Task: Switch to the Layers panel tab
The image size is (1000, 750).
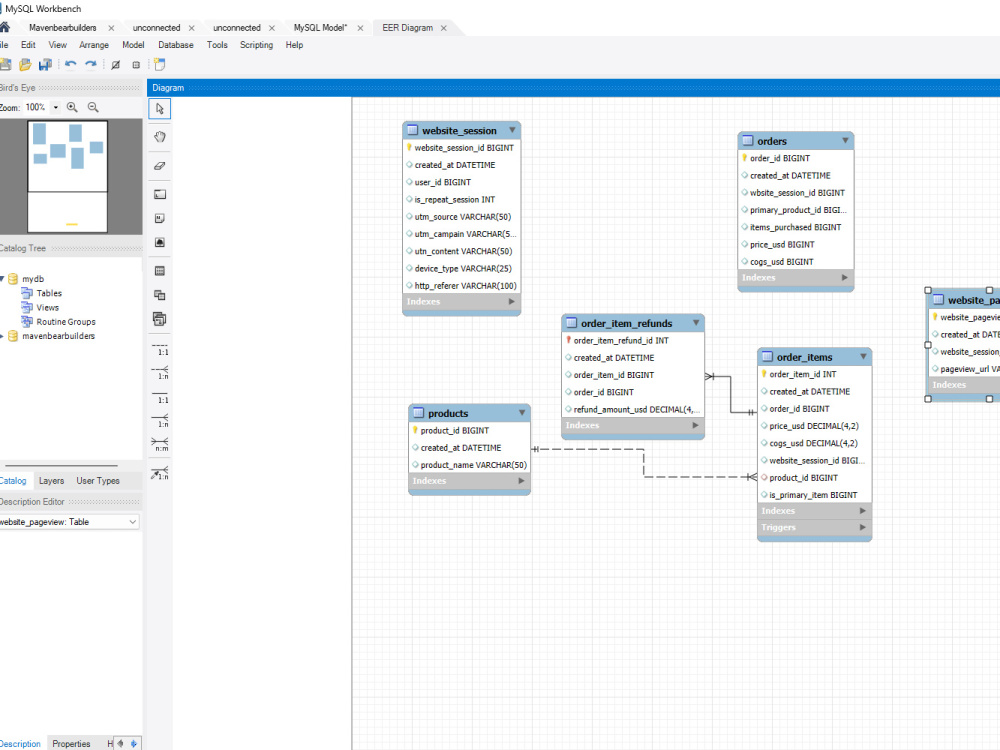Action: point(51,481)
